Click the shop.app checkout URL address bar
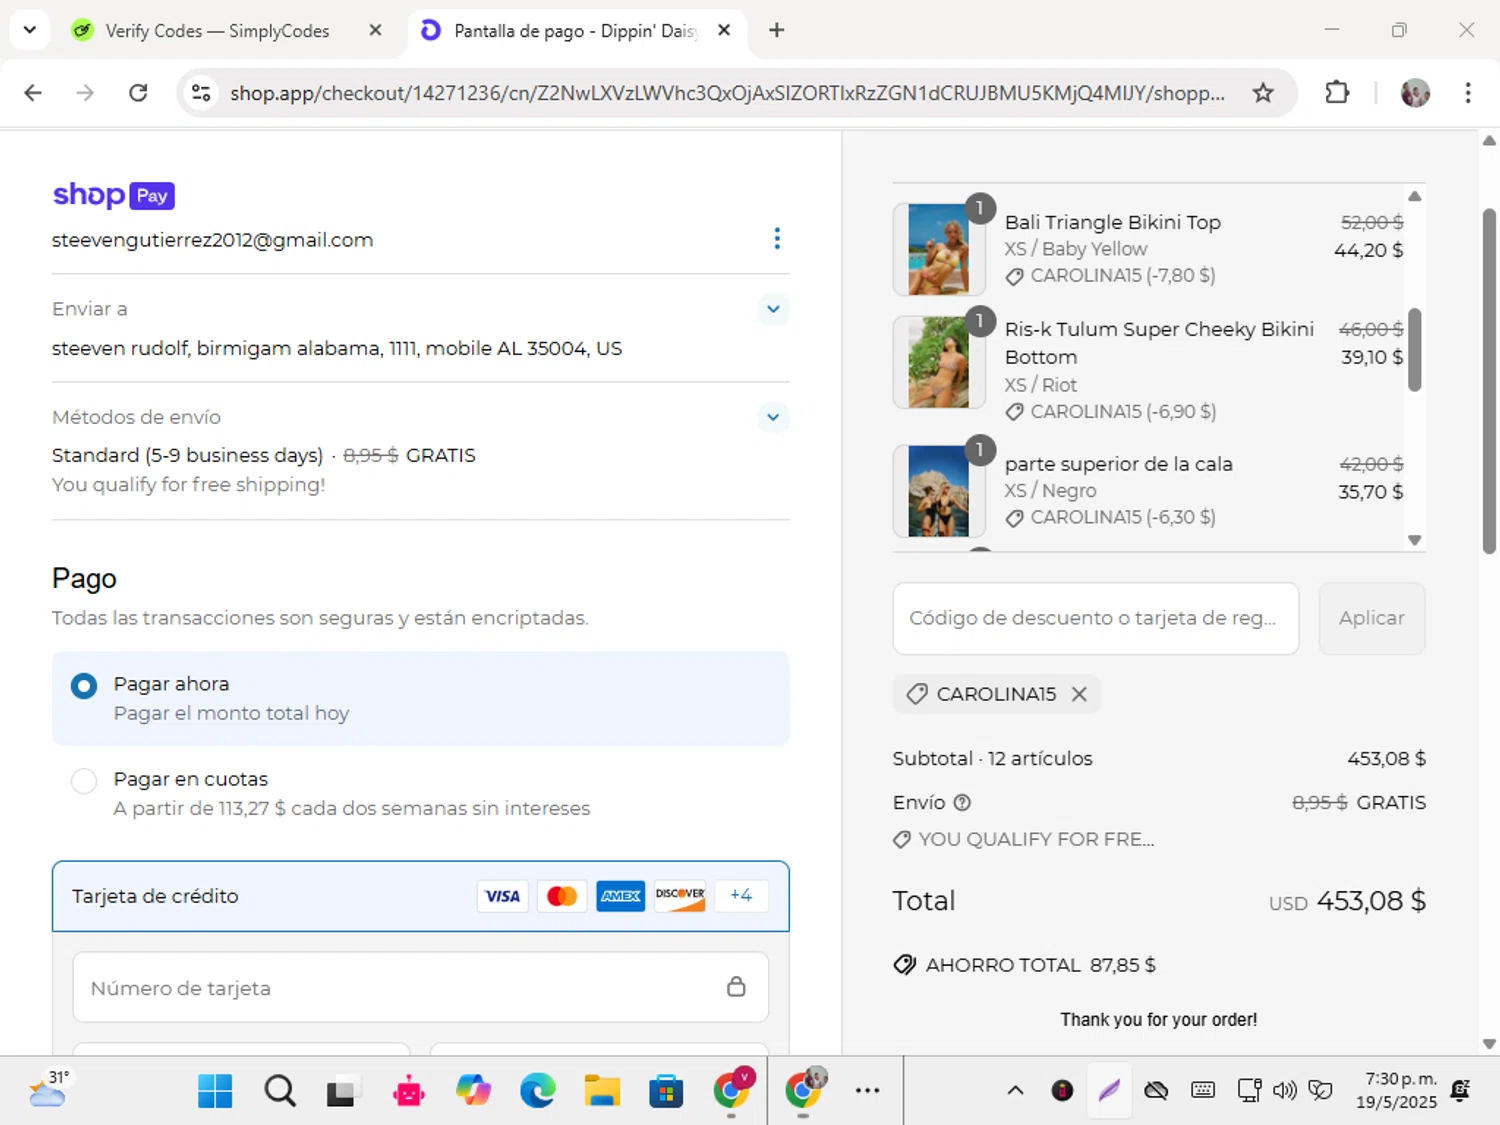This screenshot has height=1125, width=1500. (x=727, y=93)
